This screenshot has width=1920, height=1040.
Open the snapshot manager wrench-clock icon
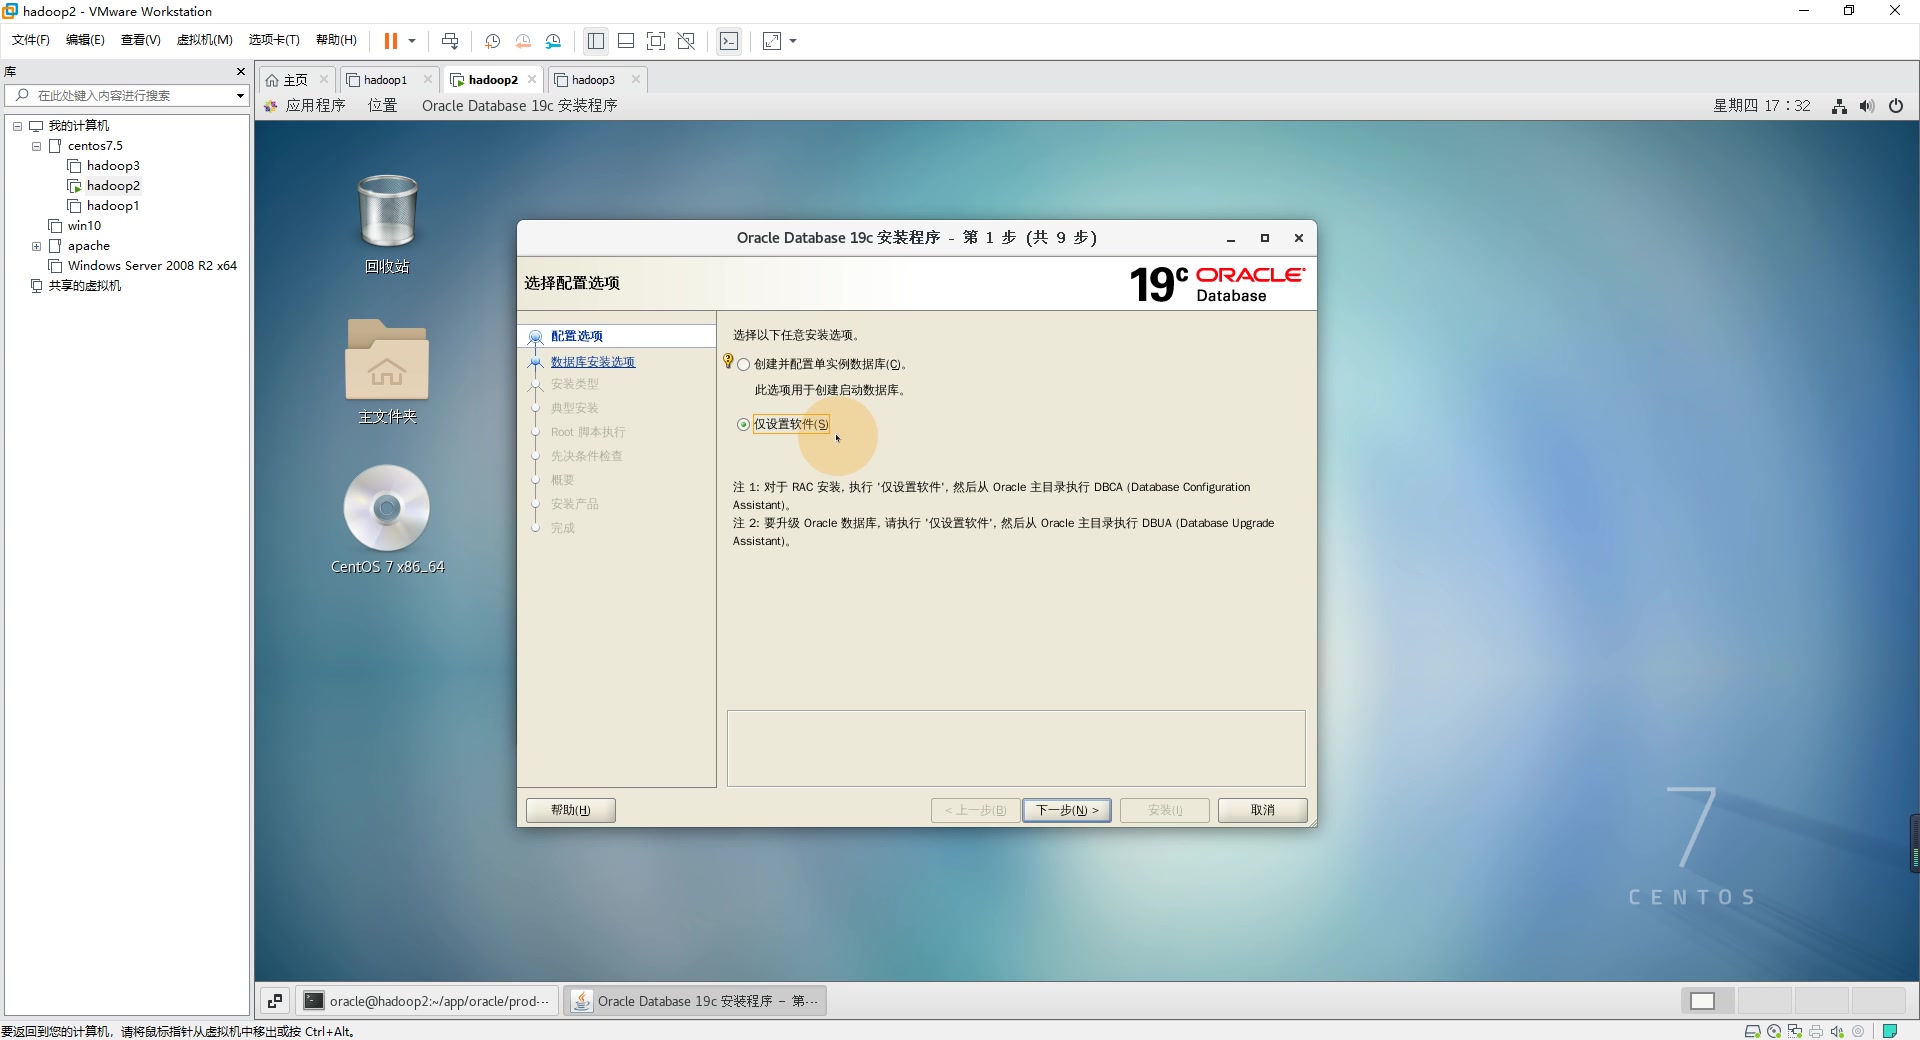[554, 41]
